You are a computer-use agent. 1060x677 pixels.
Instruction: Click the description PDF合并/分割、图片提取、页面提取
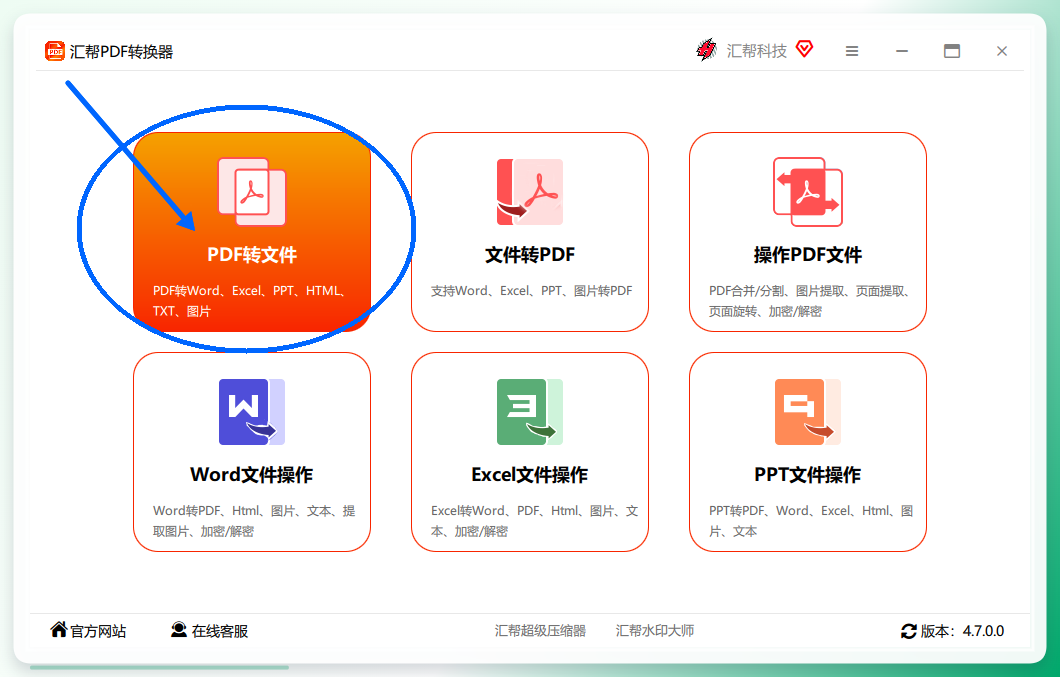[x=810, y=301]
